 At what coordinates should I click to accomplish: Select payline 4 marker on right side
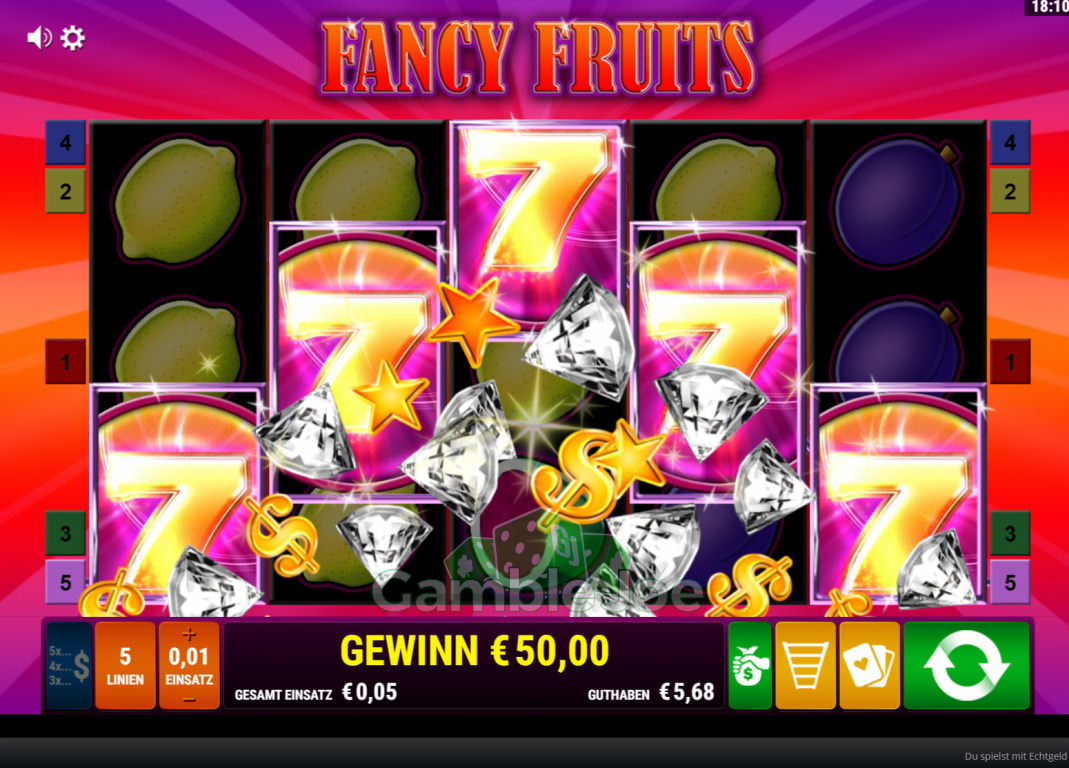(x=1010, y=143)
